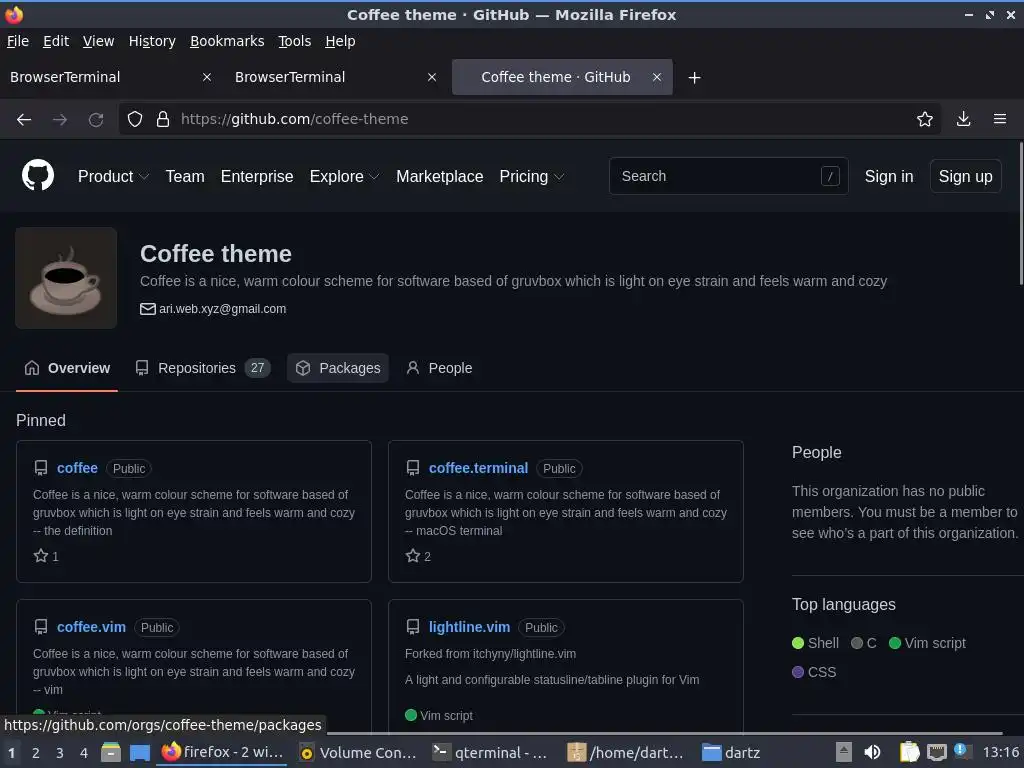Switch to the first BrowserTerminal tab
This screenshot has width=1024, height=768.
(x=111, y=77)
